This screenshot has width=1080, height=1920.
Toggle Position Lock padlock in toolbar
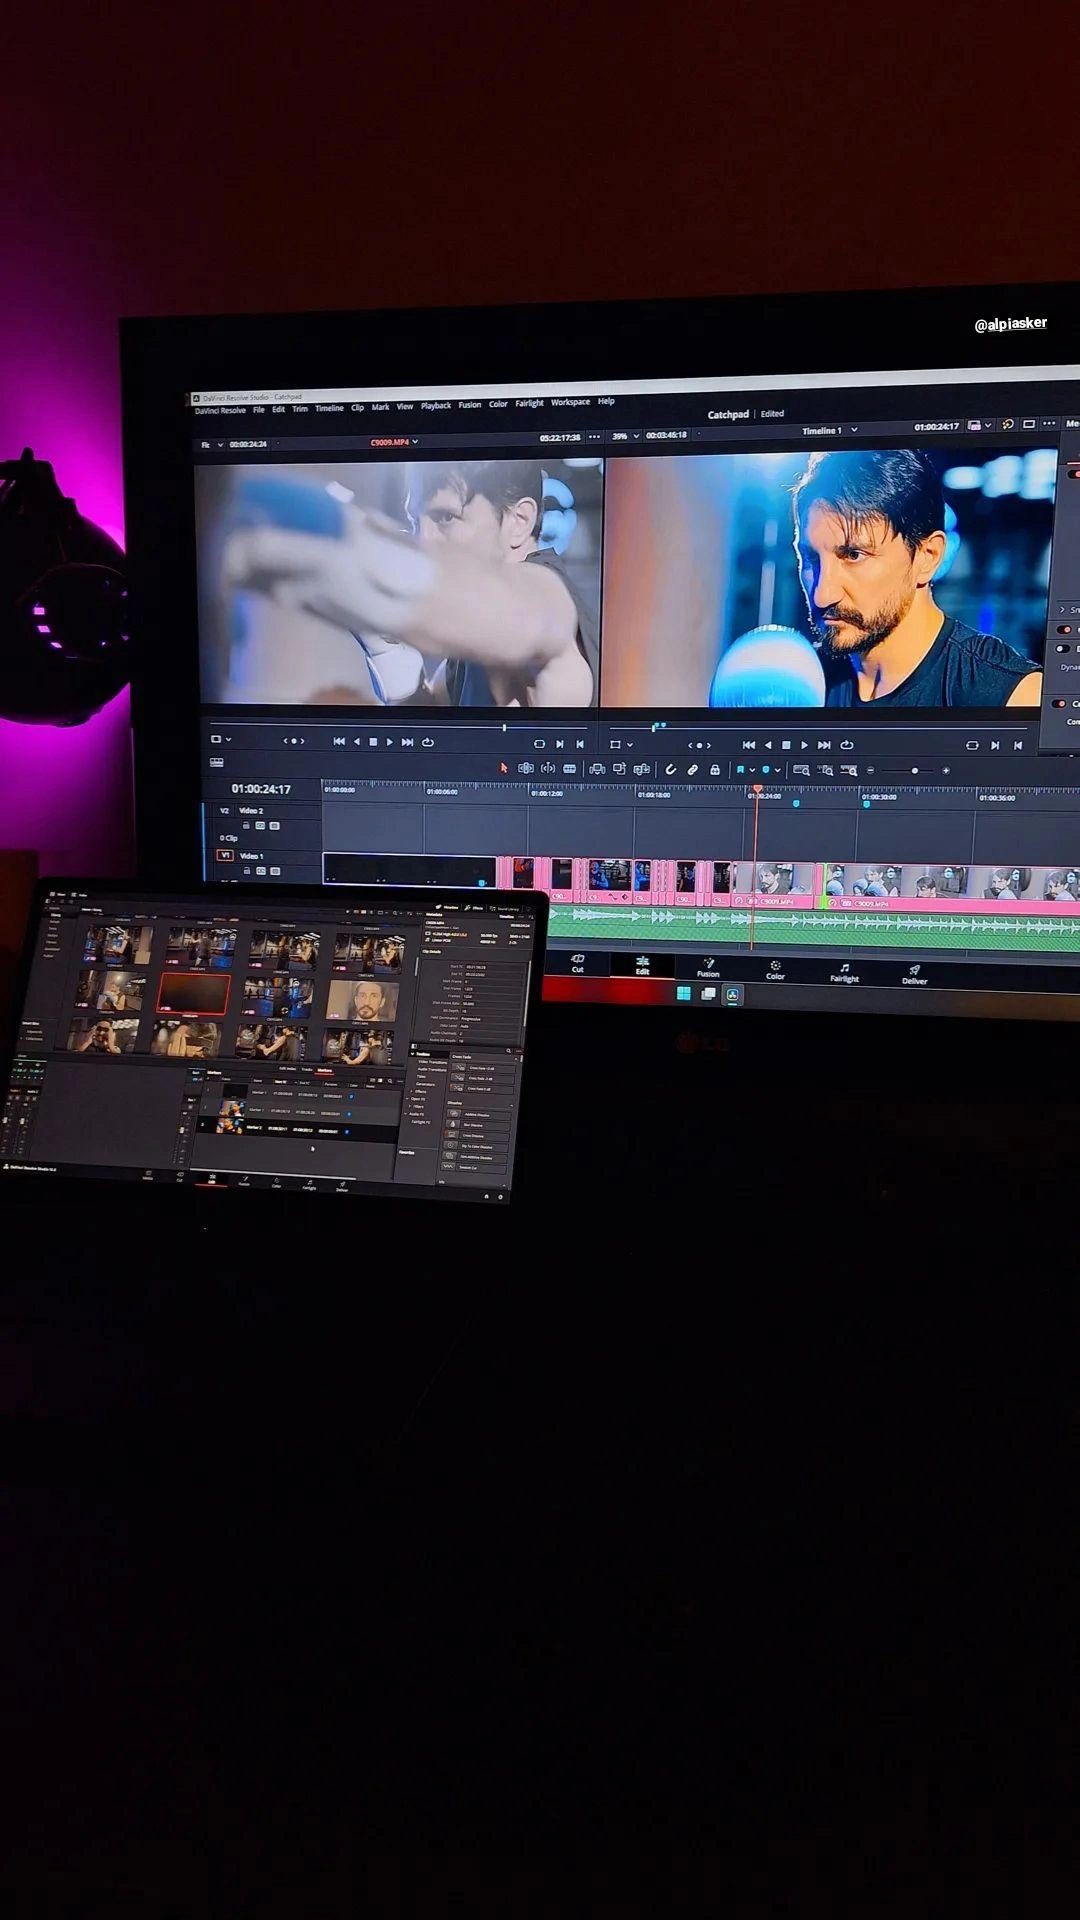715,769
